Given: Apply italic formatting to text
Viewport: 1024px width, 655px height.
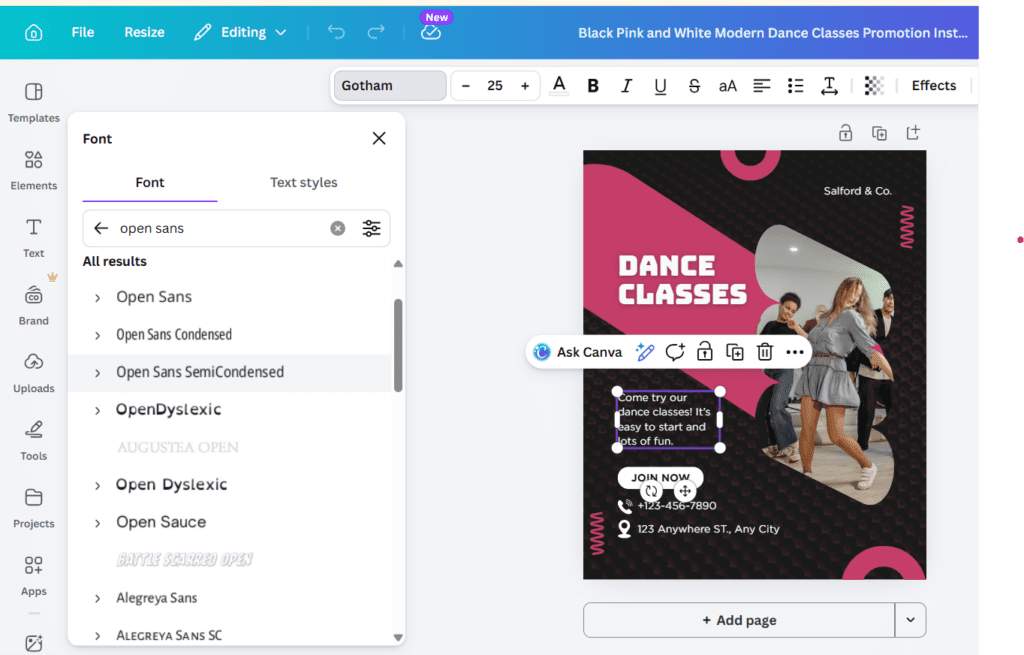Looking at the screenshot, I should 627,86.
